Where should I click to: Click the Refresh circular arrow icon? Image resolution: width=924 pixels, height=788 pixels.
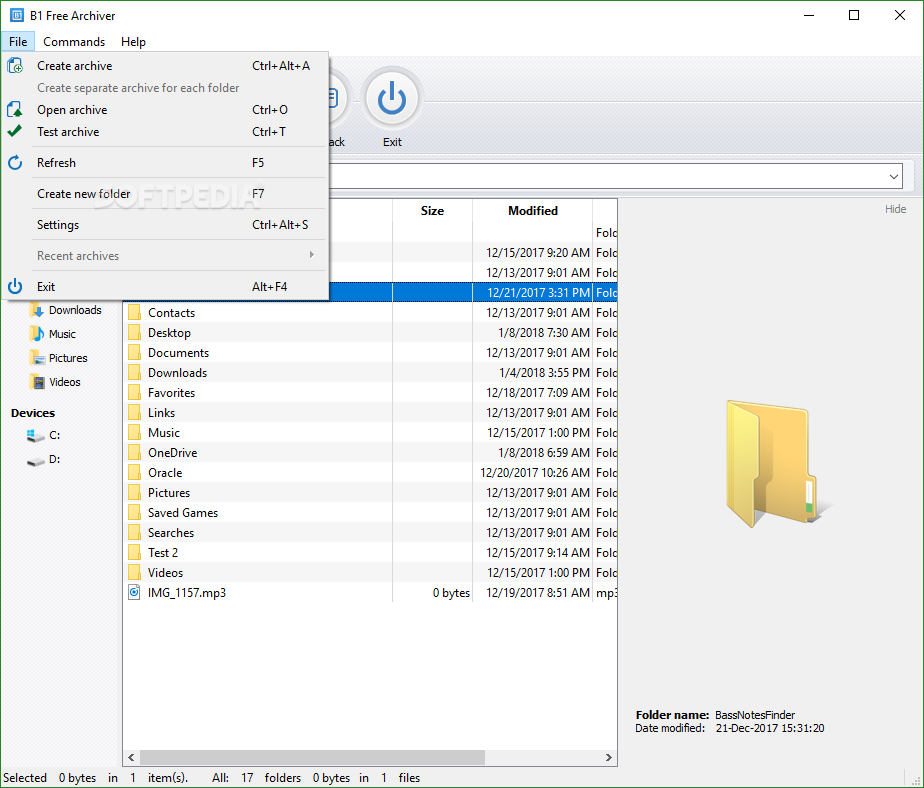(15, 163)
